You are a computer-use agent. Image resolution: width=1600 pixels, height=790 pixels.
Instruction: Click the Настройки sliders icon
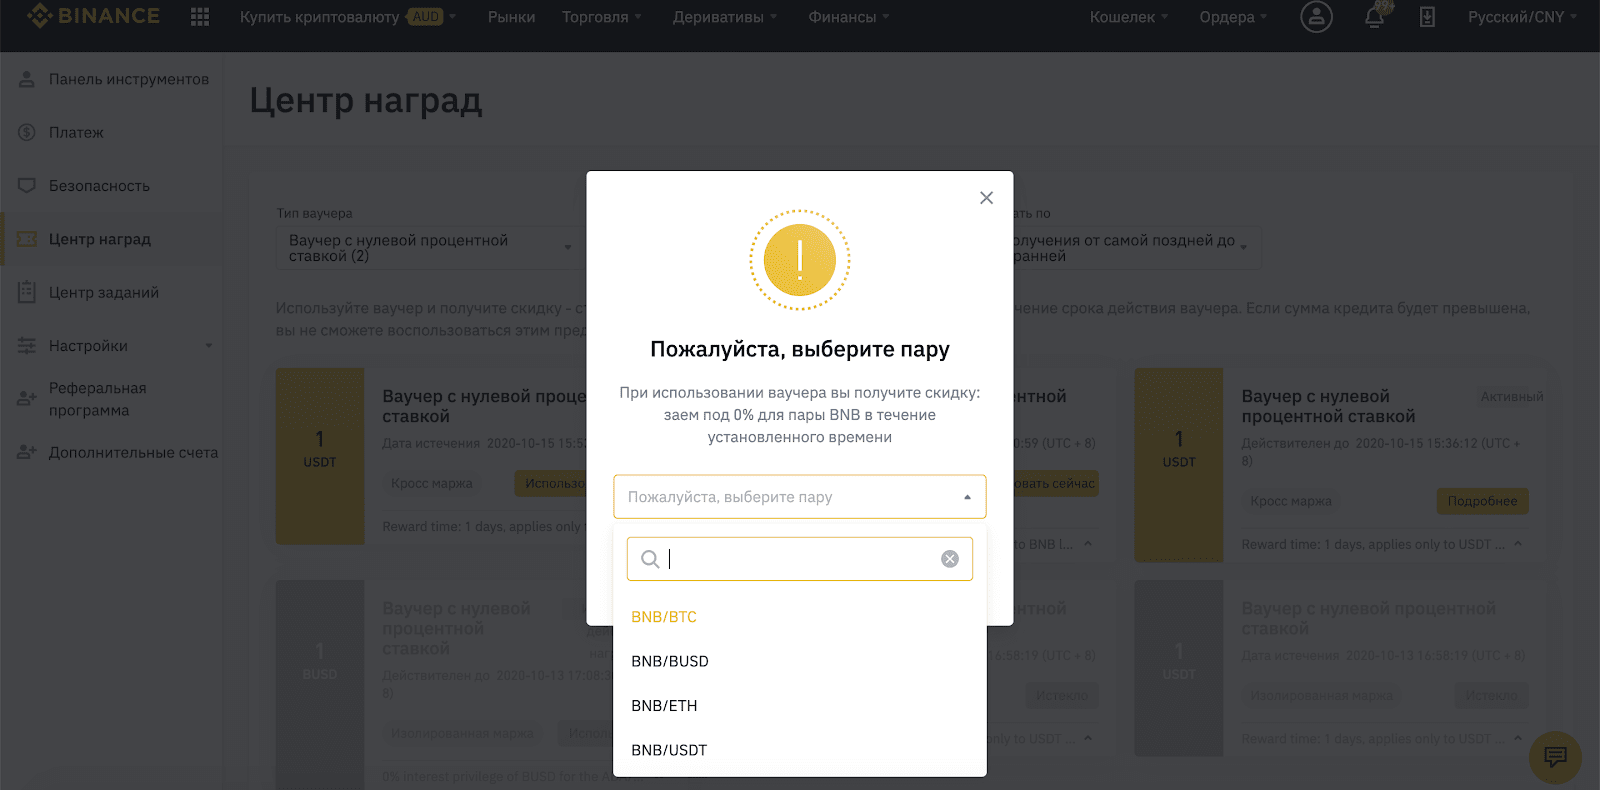(27, 346)
